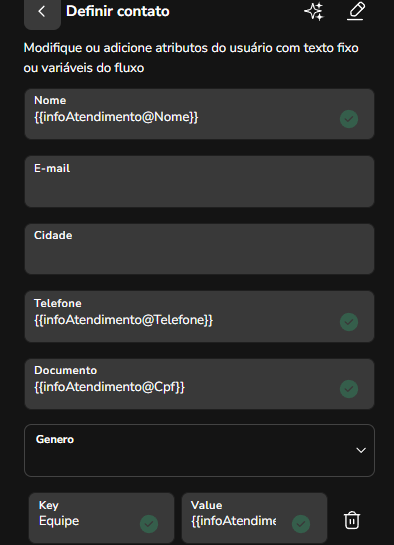Click the green checkmark in the Documento field
Viewport: 394px width, 545px height.
(x=349, y=389)
